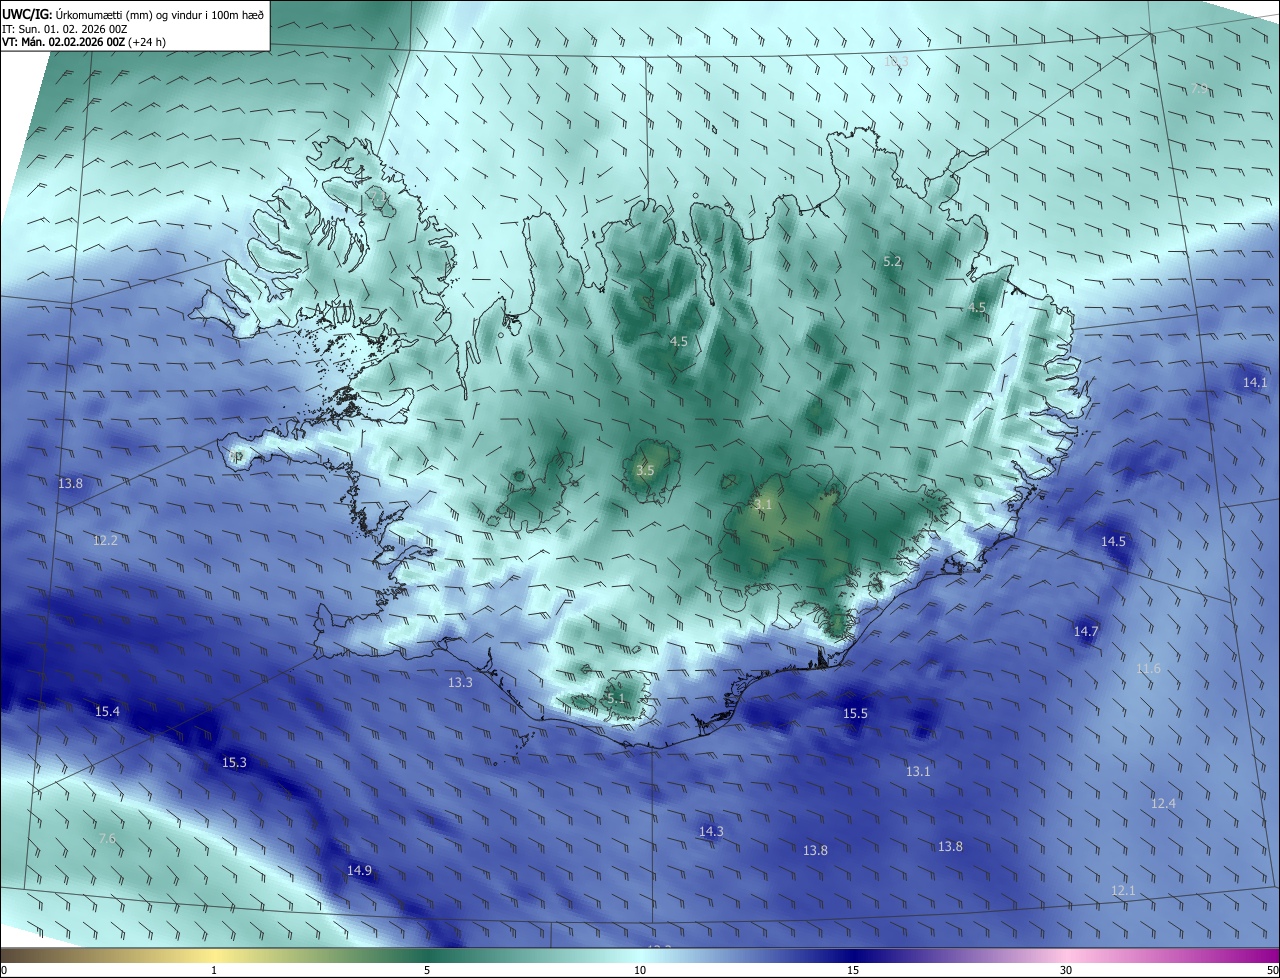Screen dimensions: 1280x978
Task: Click the 14.1 value label on the map
Action: click(x=1255, y=382)
